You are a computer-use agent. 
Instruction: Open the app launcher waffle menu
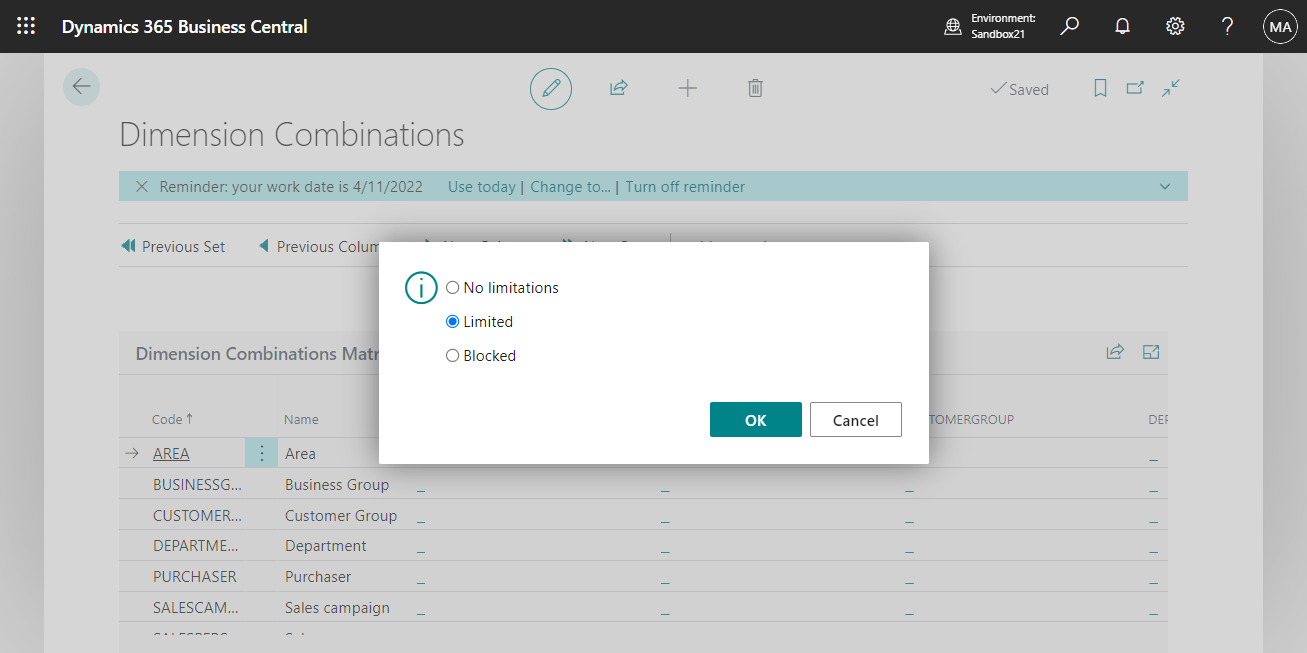pos(26,26)
